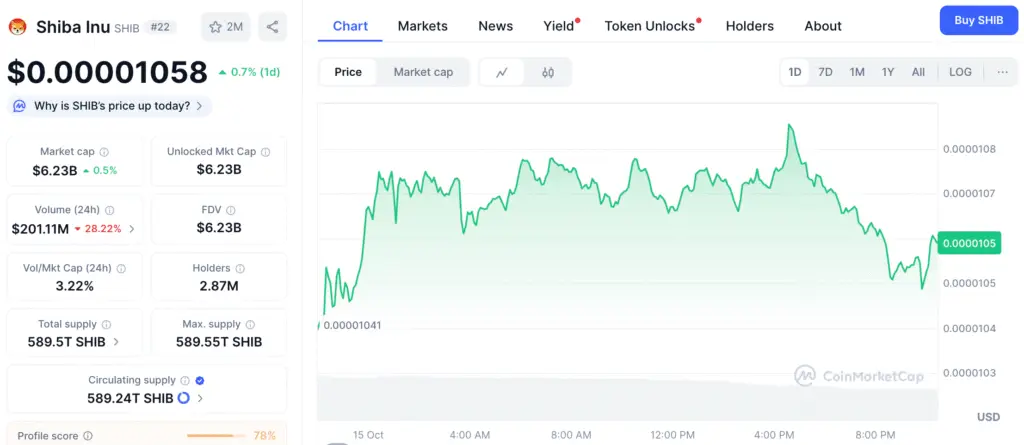Viewport: 1024px width, 445px height.
Task: Open Why is SHIB's price up today
Action: (110, 105)
